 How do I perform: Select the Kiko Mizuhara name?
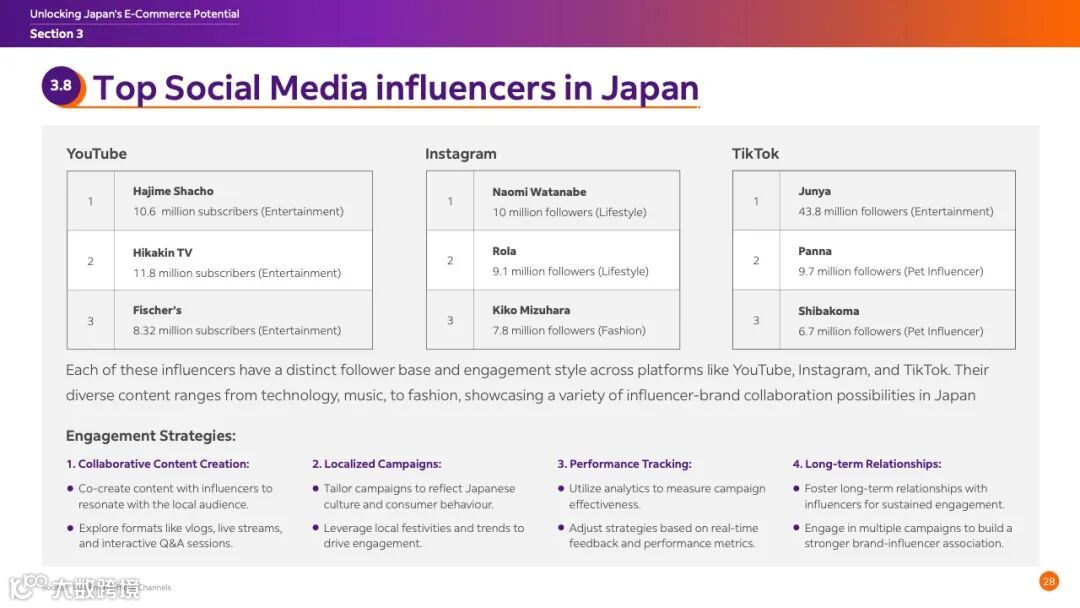(531, 311)
